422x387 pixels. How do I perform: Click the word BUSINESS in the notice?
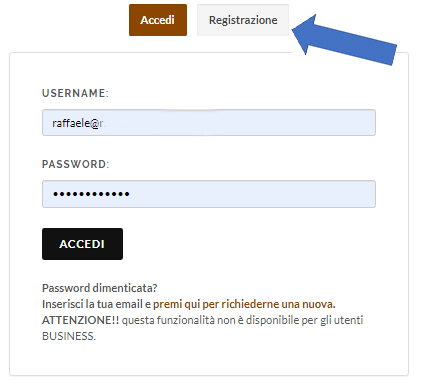[x=69, y=336]
